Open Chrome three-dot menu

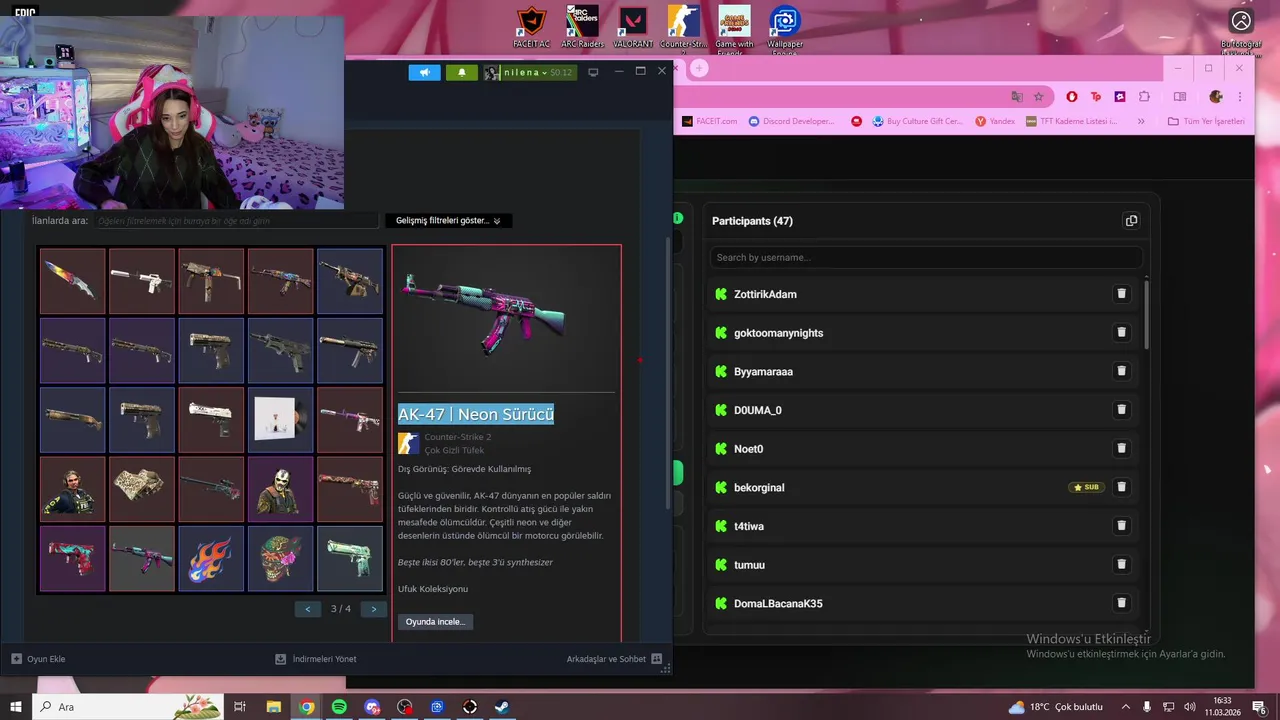tap(1241, 97)
